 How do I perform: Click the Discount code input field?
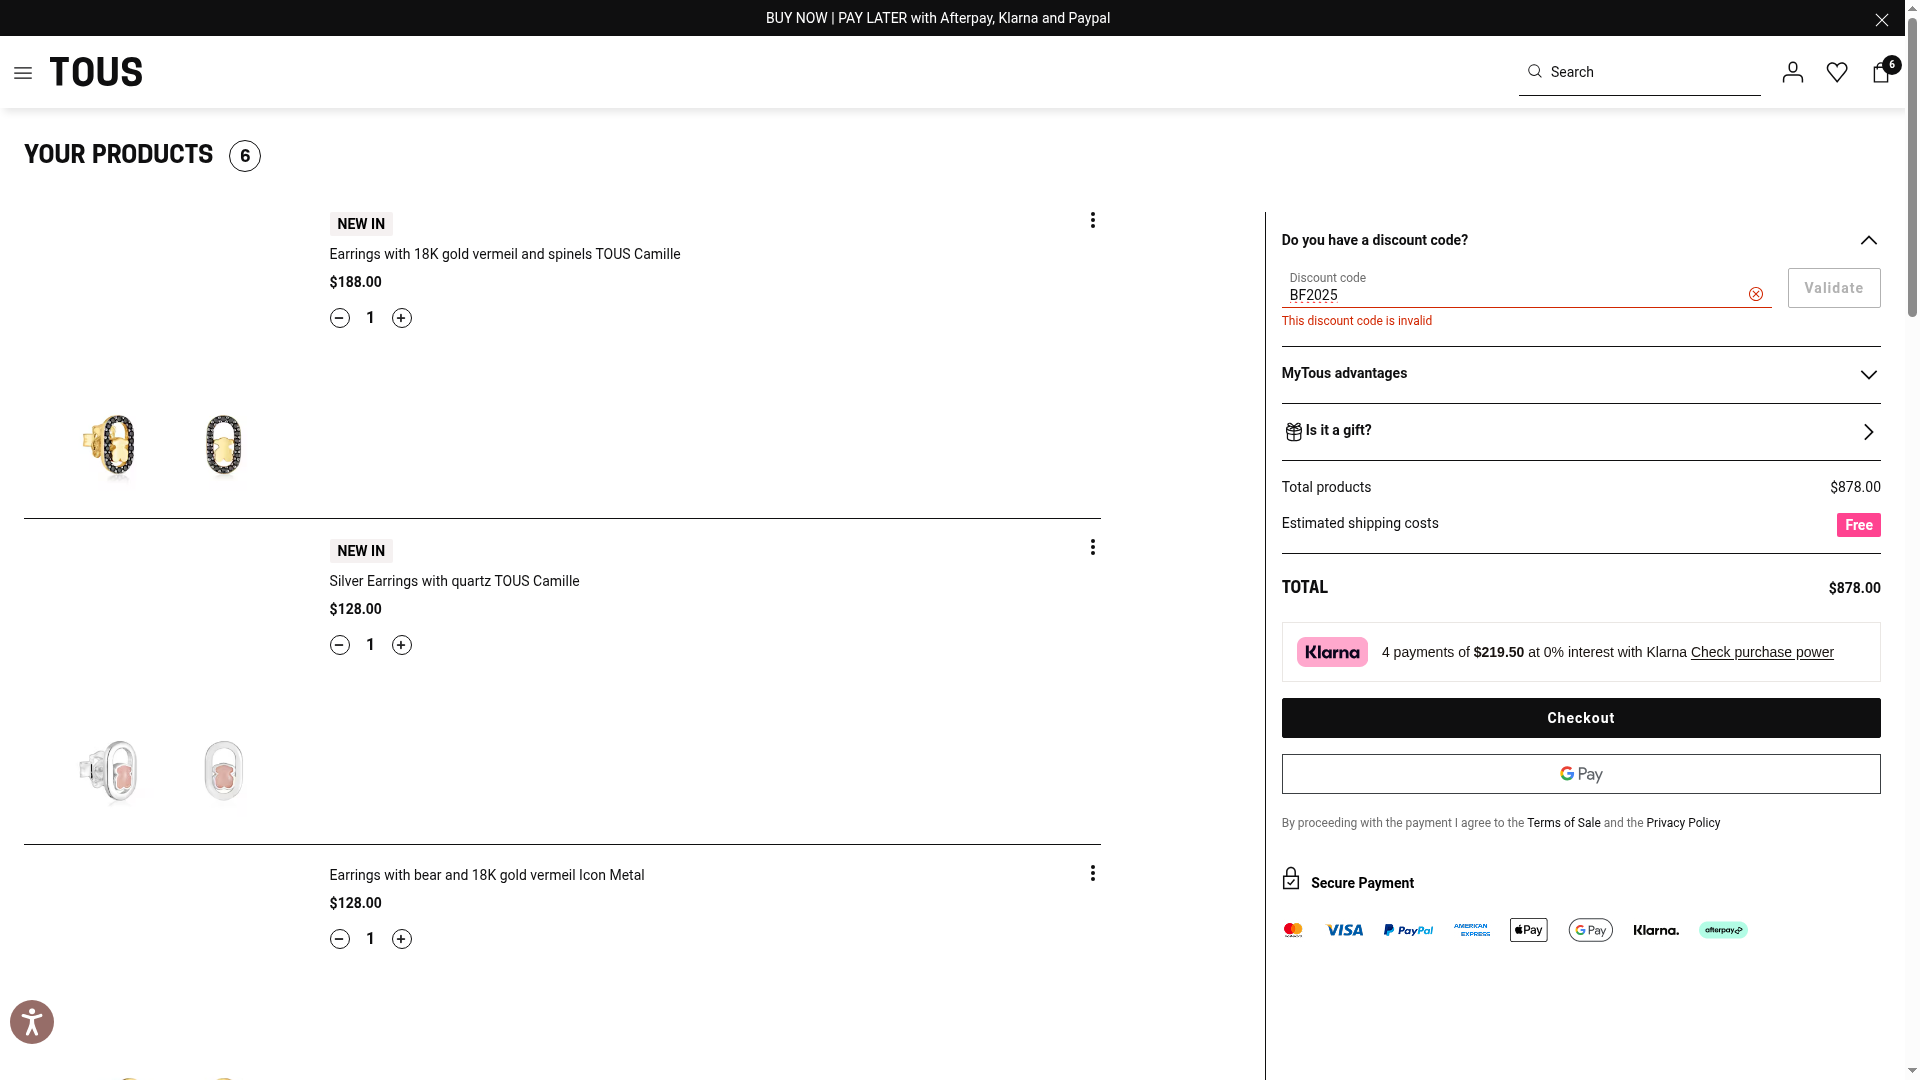click(1510, 295)
